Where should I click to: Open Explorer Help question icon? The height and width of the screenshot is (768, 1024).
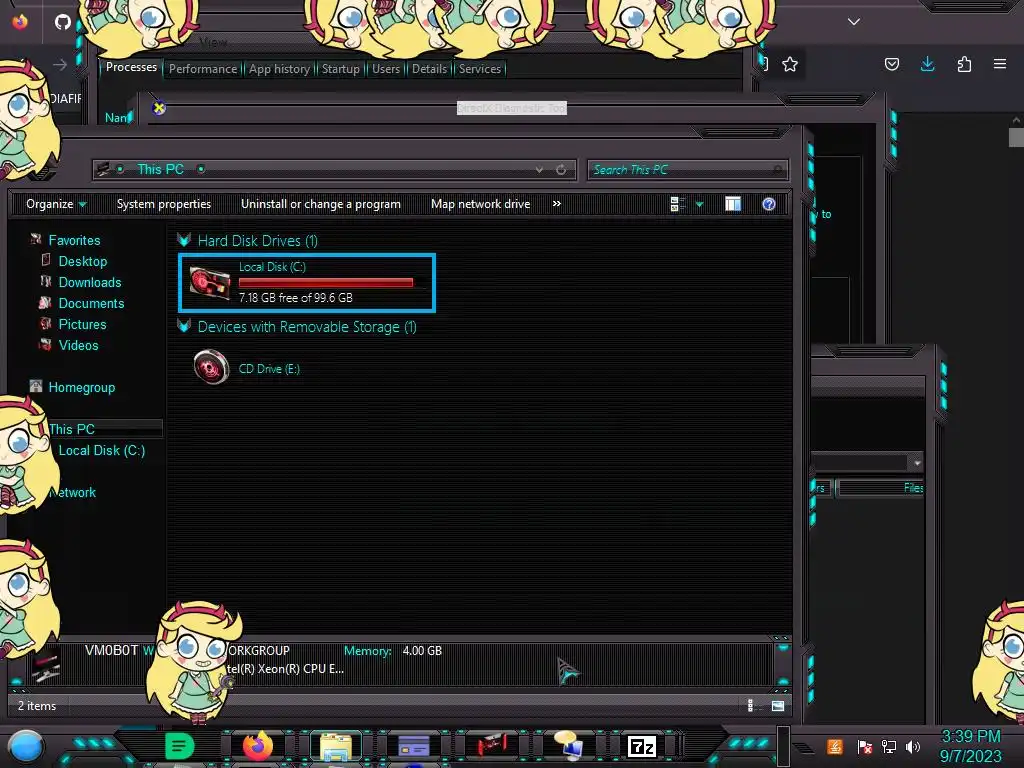769,204
